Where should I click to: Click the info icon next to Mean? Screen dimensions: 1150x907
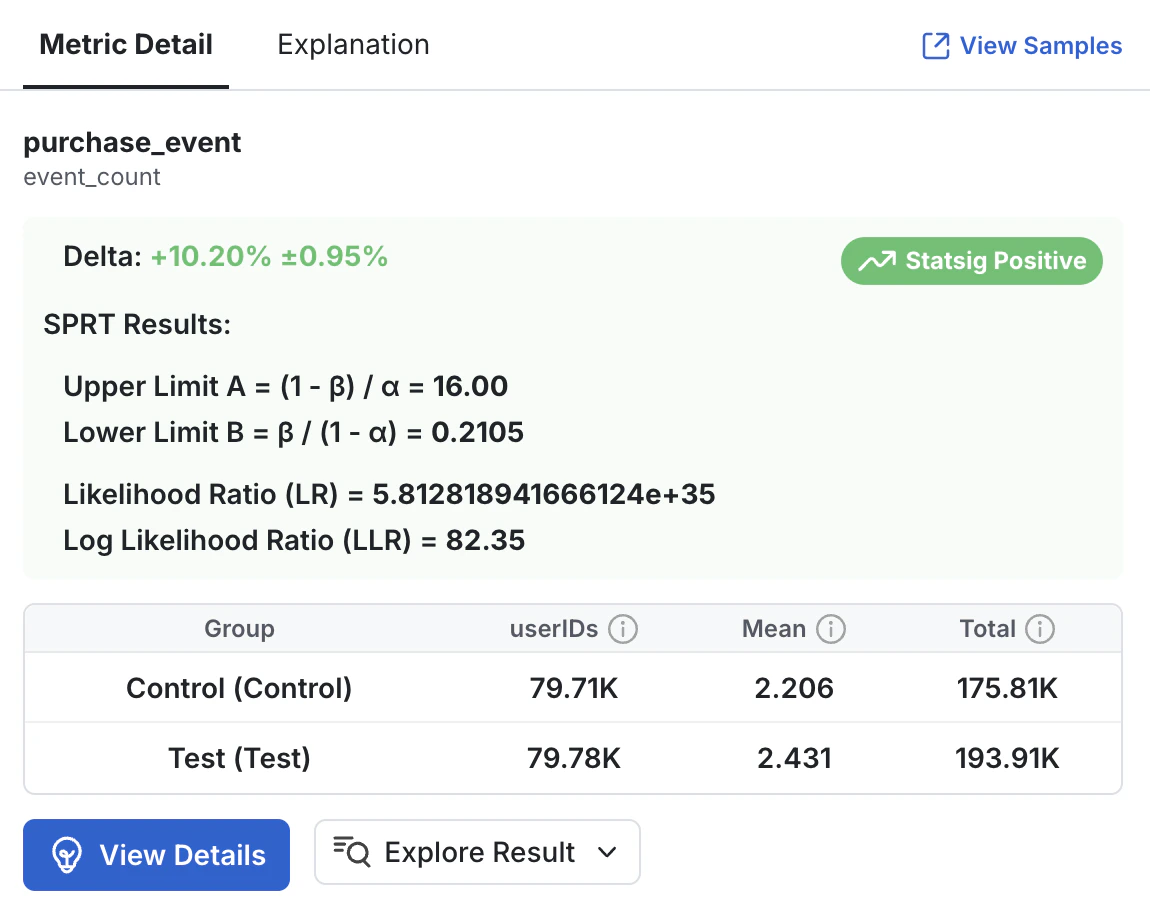coord(830,629)
